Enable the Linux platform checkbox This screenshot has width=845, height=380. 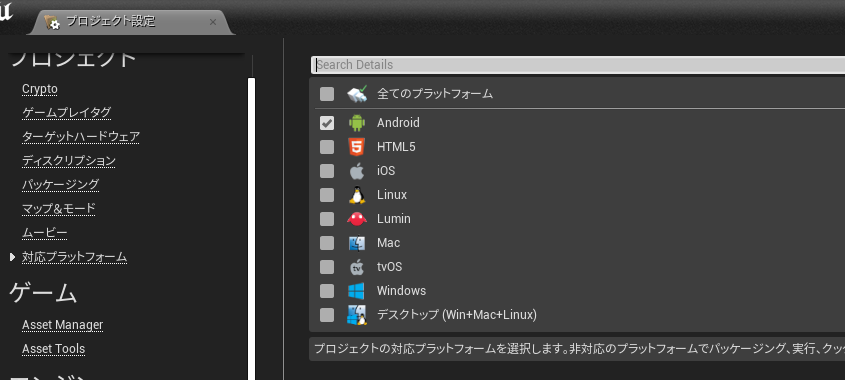(x=327, y=195)
